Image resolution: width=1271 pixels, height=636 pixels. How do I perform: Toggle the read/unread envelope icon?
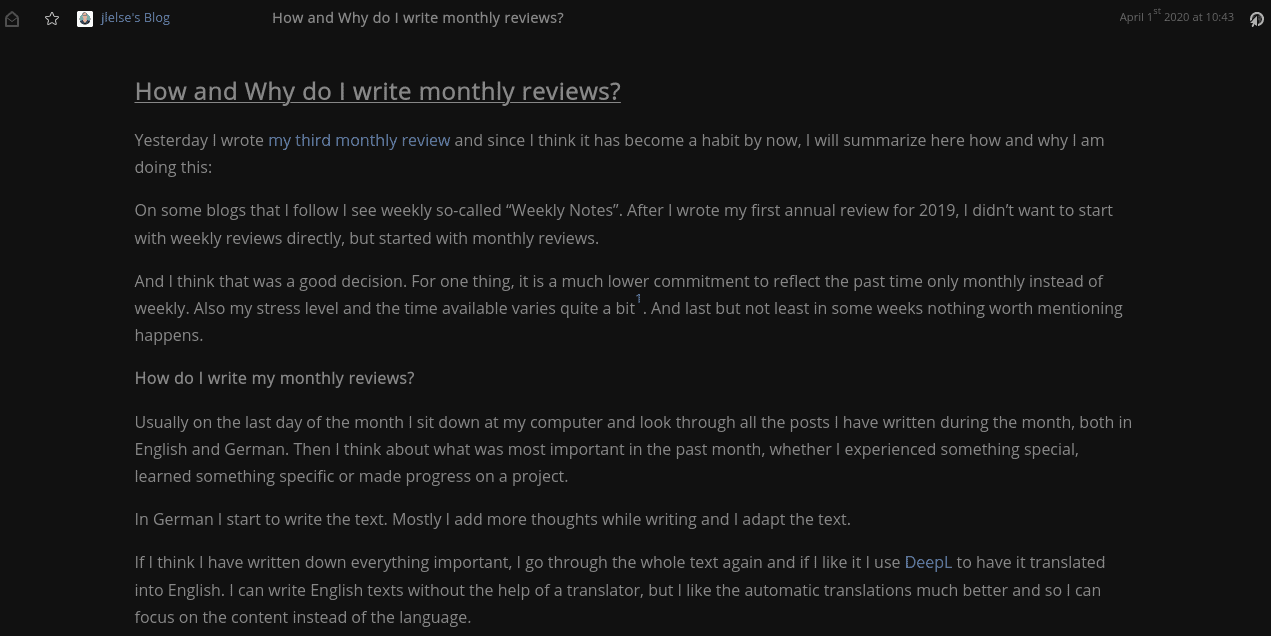click(x=12, y=18)
